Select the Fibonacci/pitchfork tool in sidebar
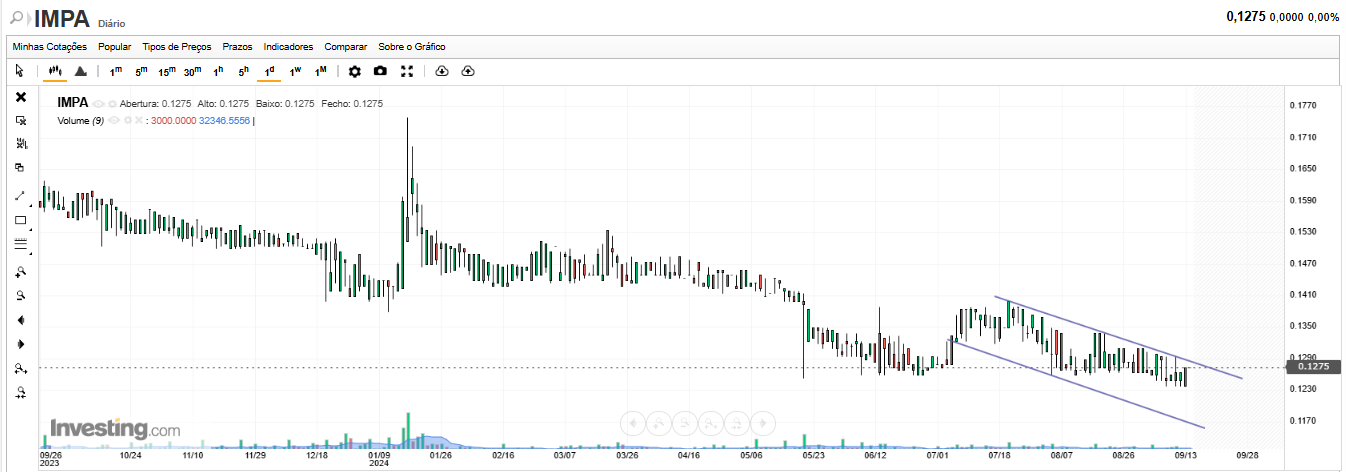1346x472 pixels. coord(20,144)
